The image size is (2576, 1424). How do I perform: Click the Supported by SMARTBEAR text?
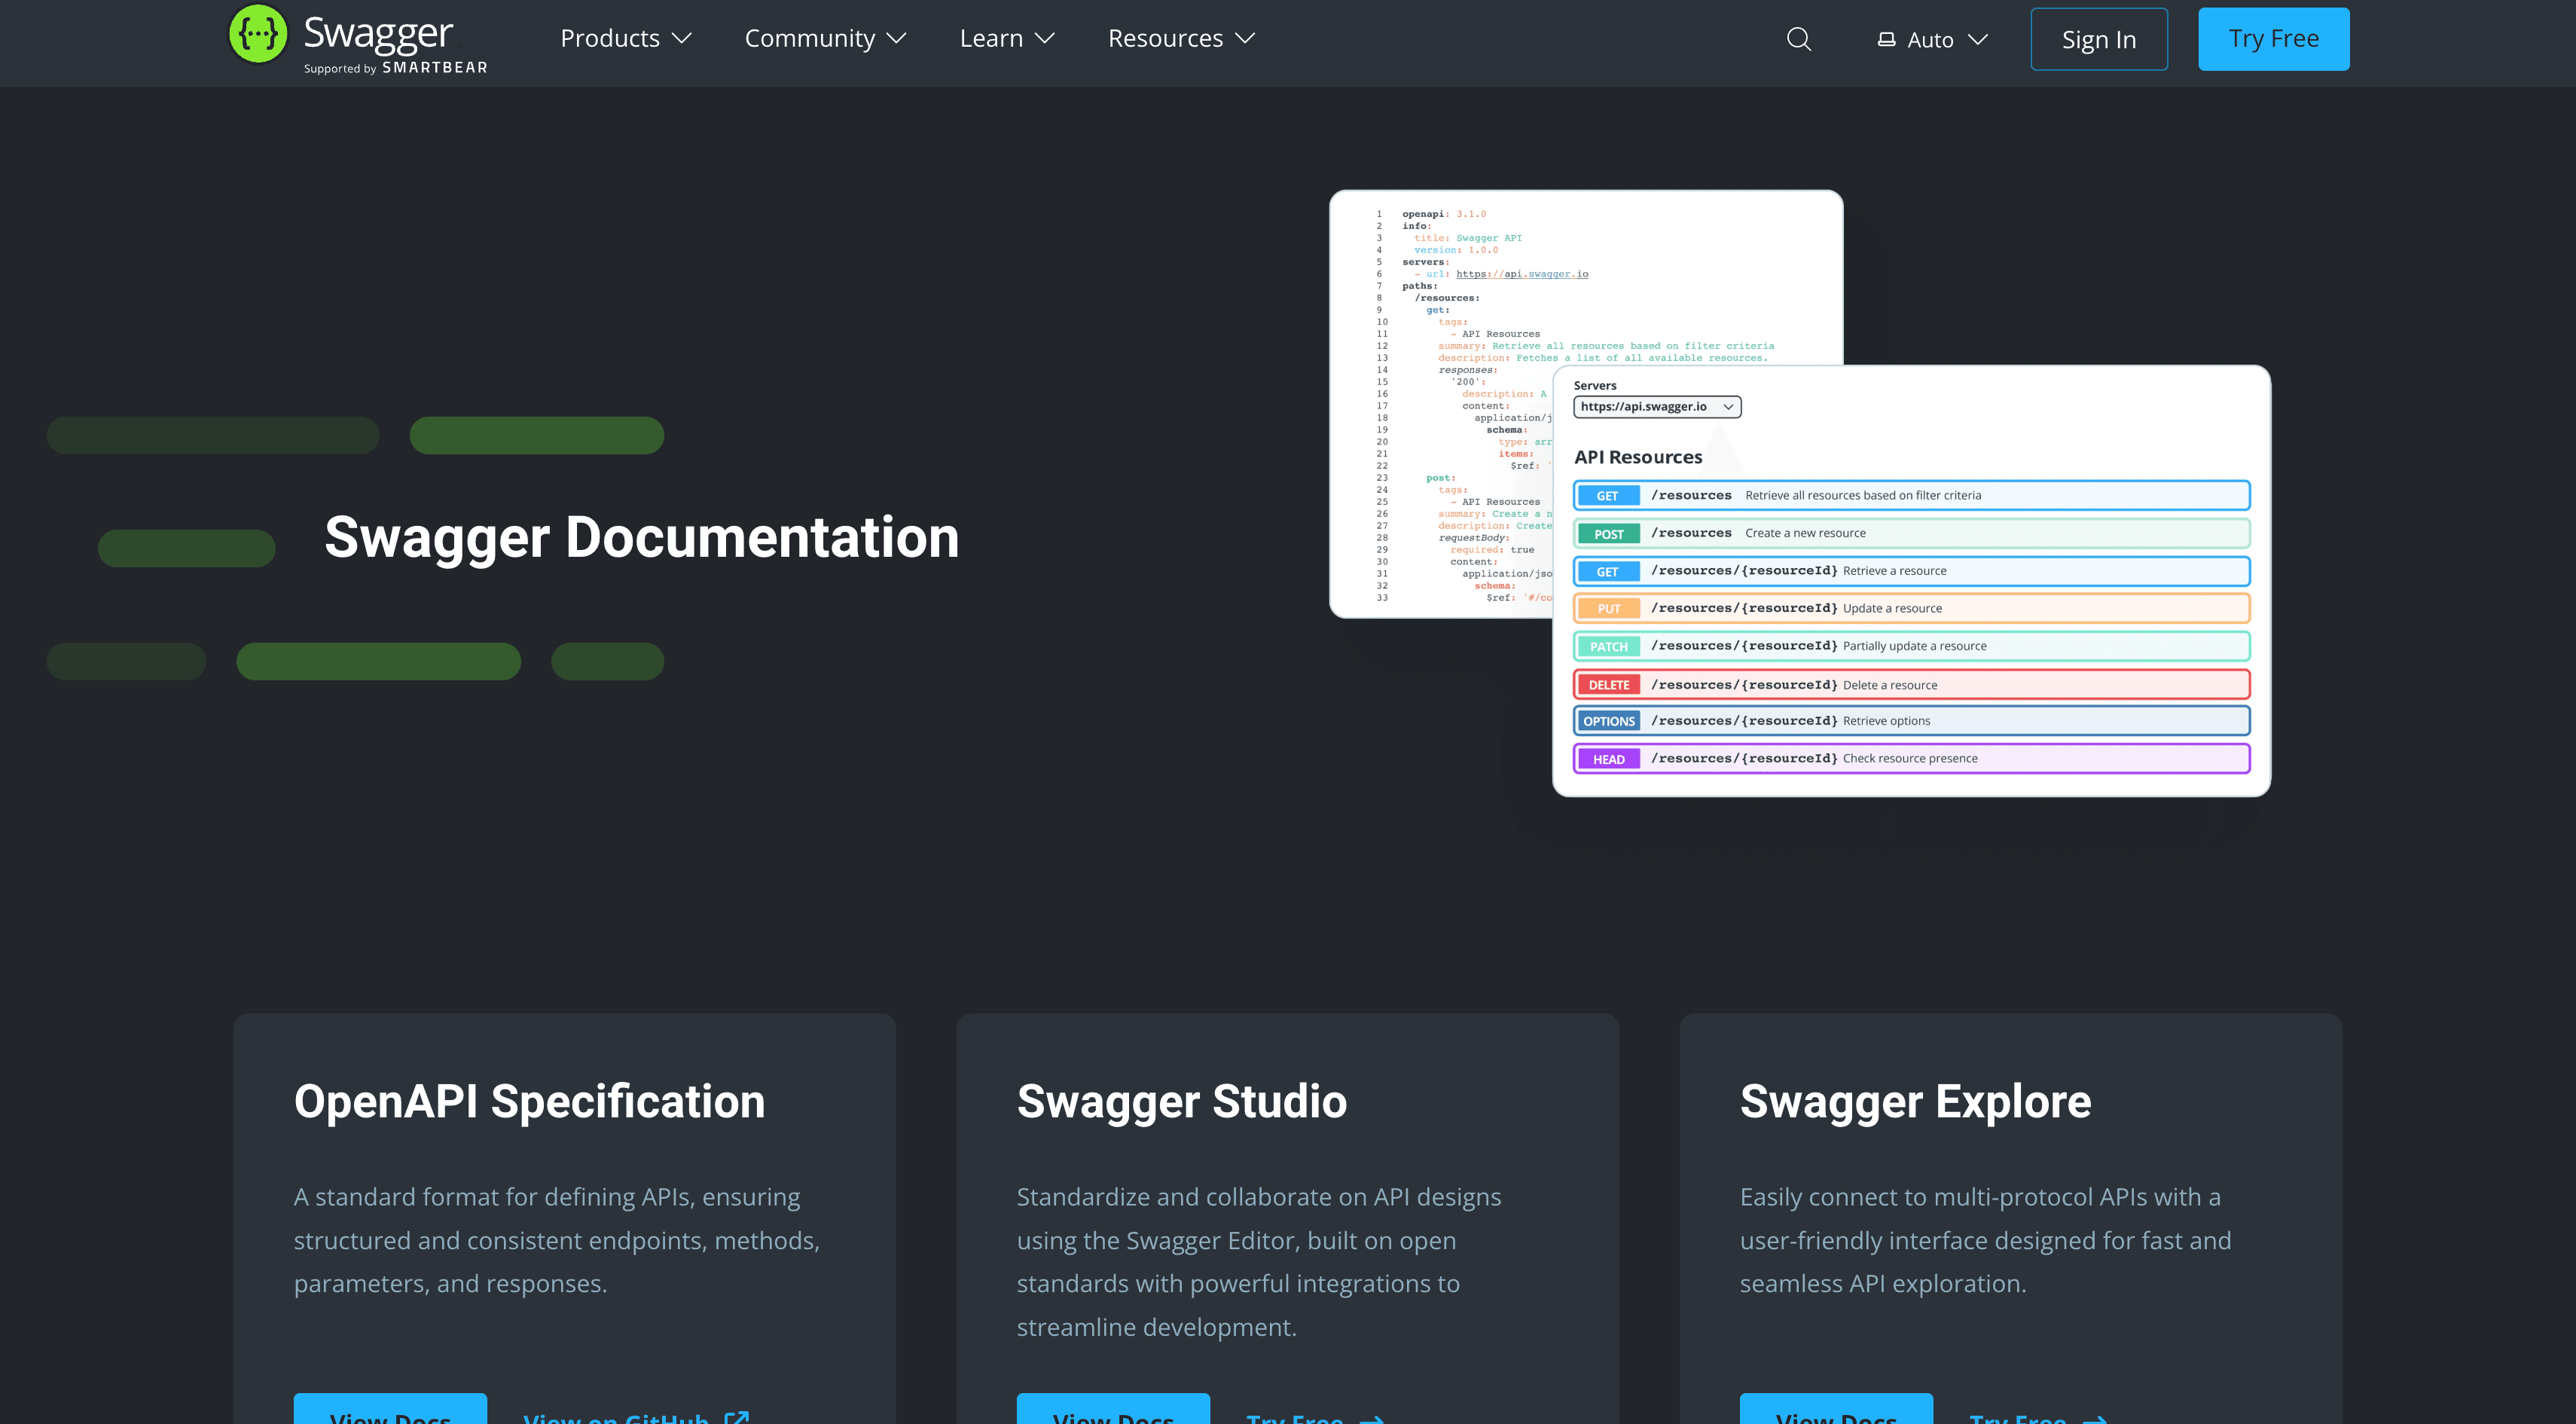(395, 68)
